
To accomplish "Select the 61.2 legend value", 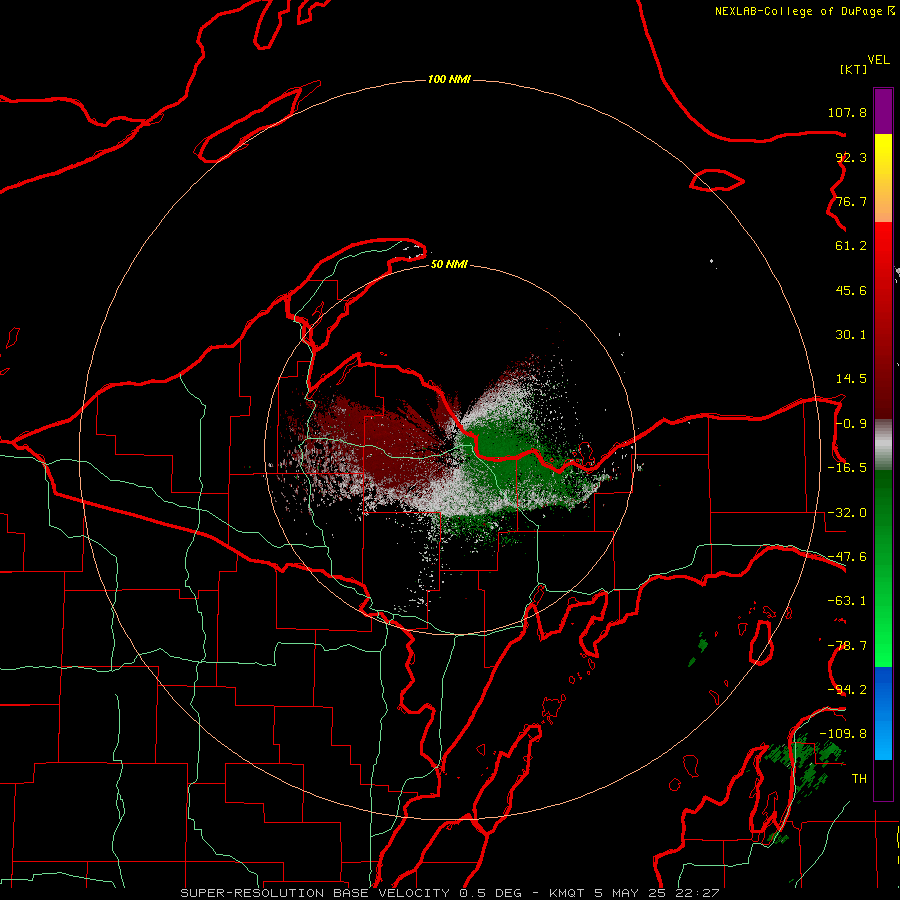I will (x=851, y=246).
